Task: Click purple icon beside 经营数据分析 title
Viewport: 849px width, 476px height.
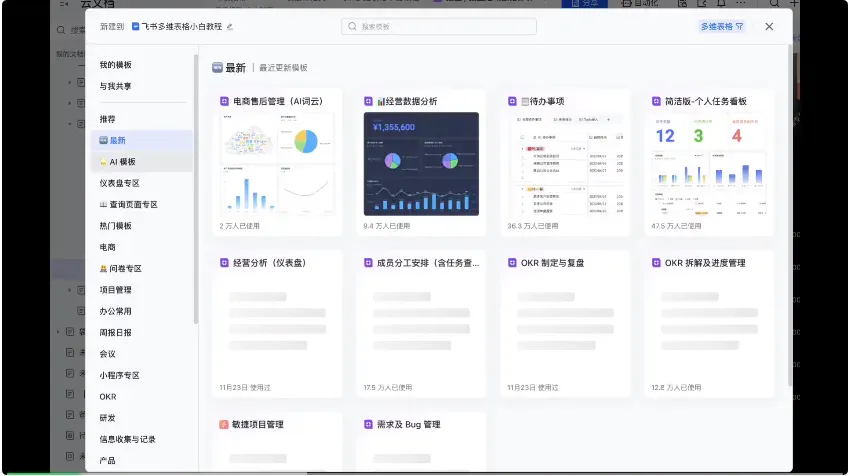Action: tap(368, 101)
